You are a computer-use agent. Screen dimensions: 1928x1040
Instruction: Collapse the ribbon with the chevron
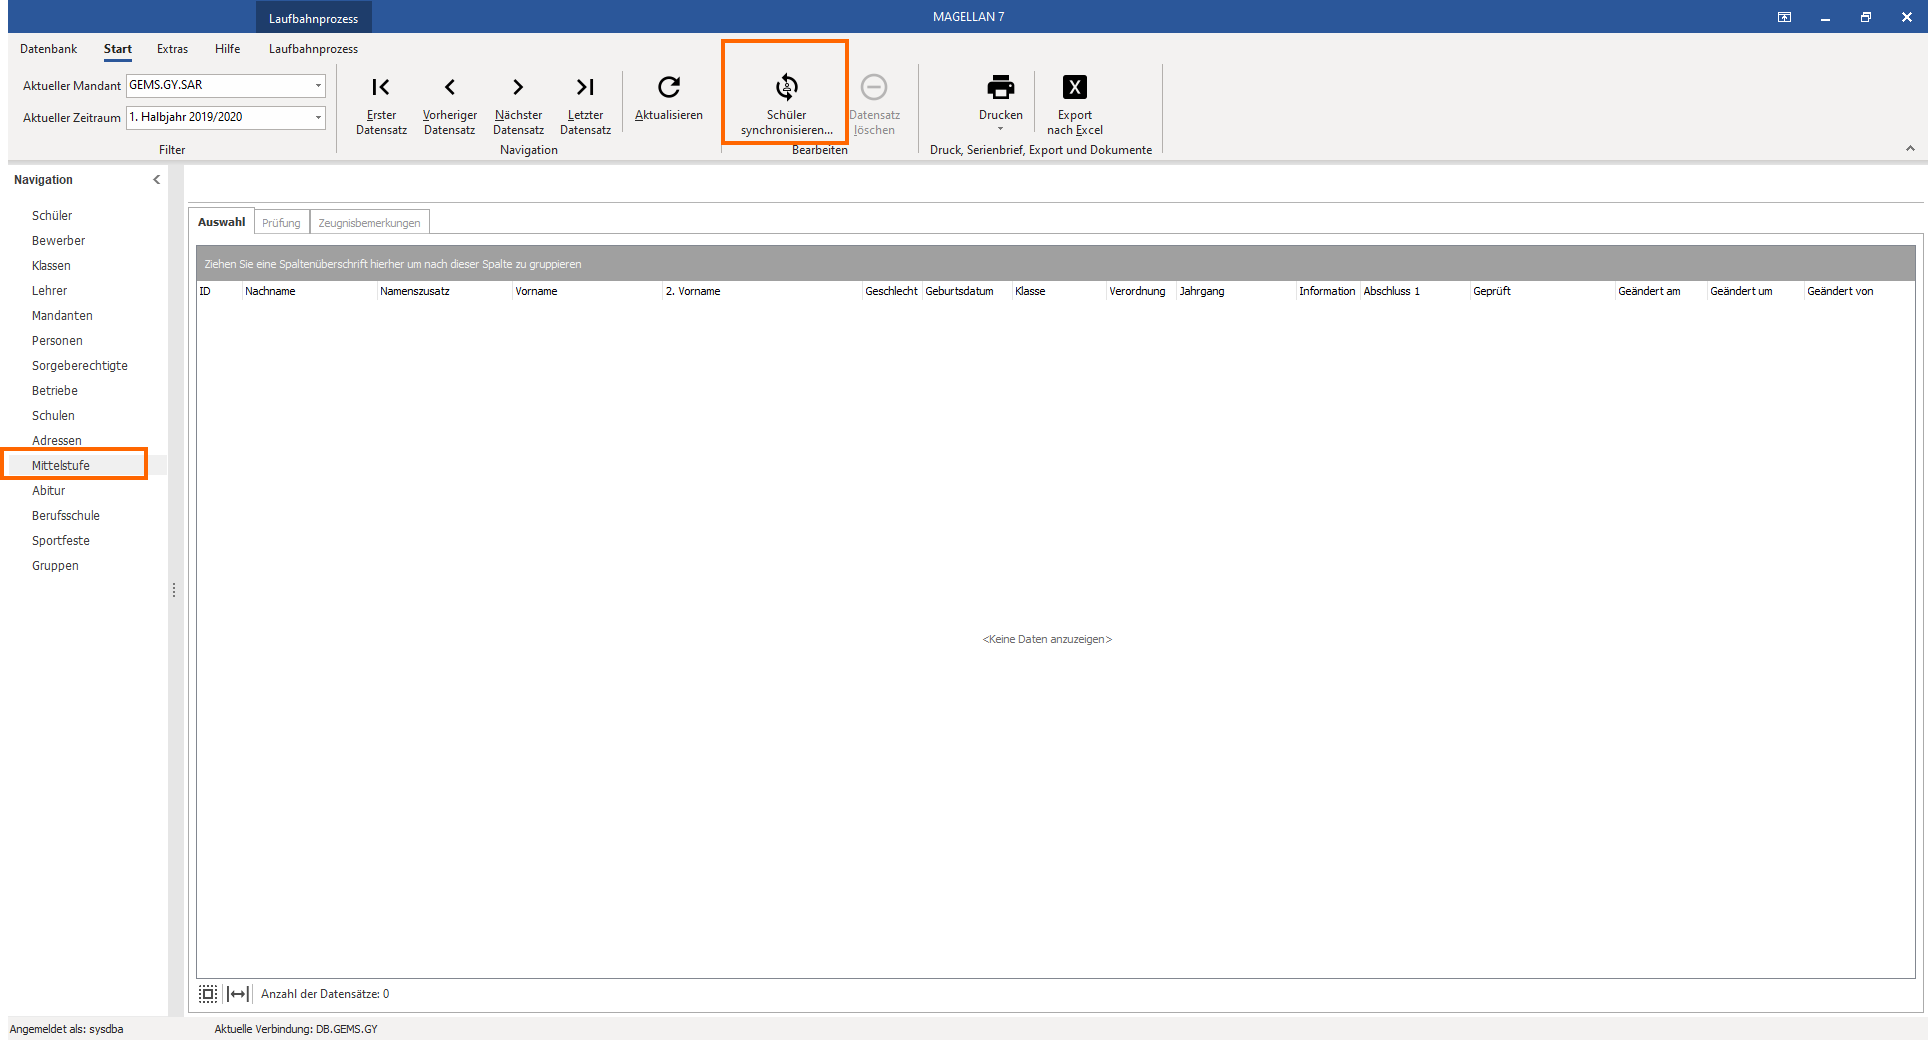click(1910, 148)
